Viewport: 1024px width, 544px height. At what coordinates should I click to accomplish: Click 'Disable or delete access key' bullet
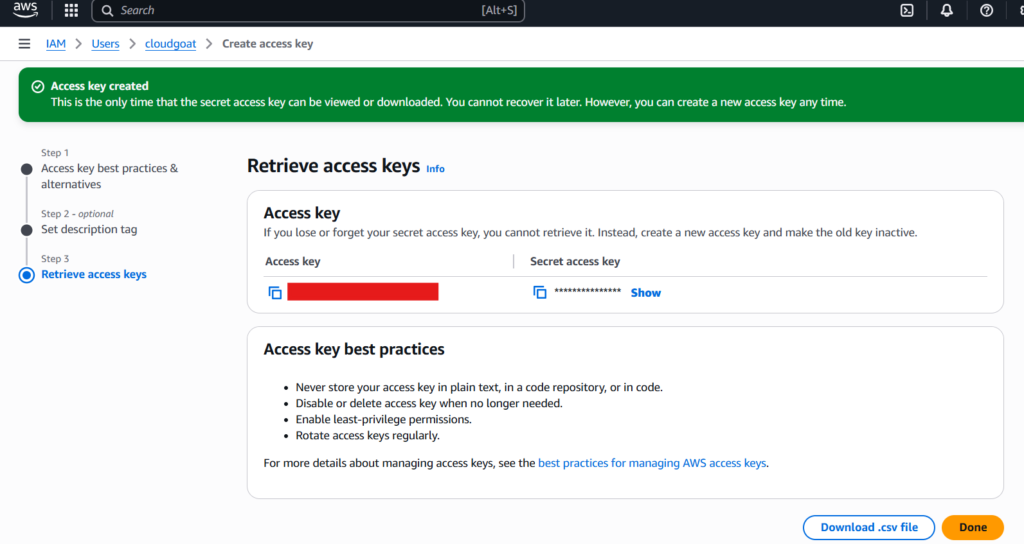428,404
